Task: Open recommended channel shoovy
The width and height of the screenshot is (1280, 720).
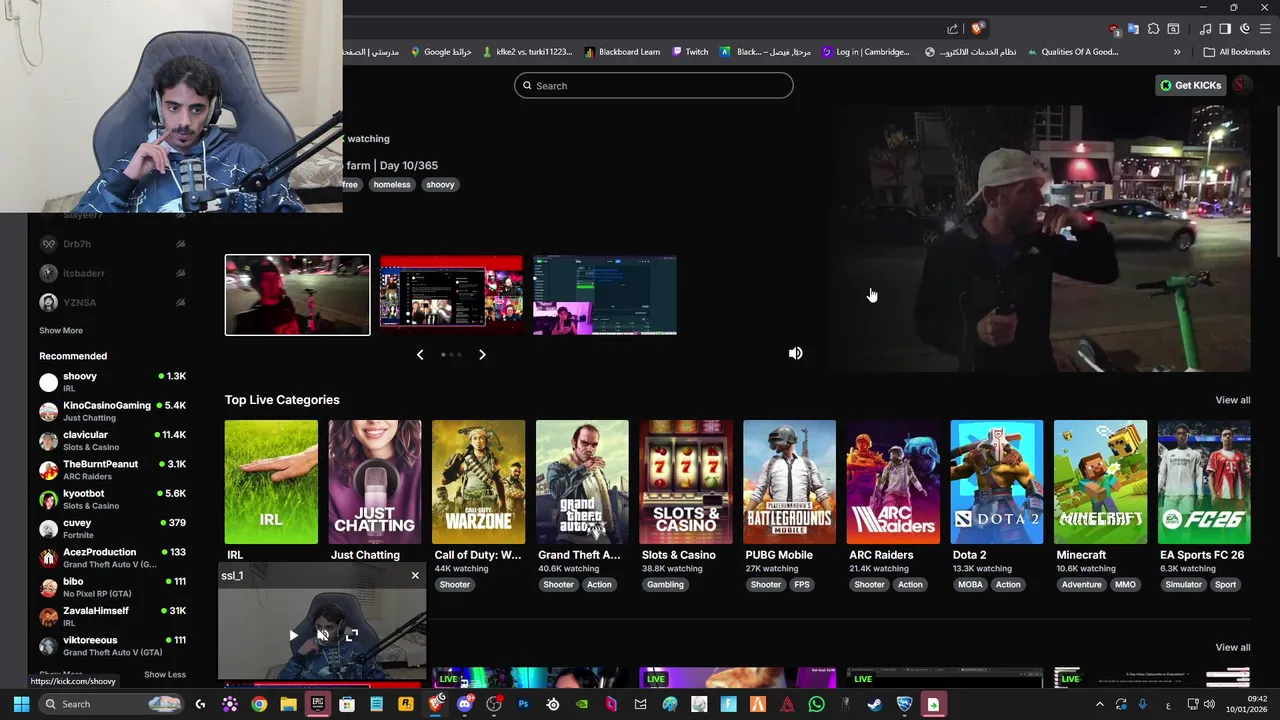Action: [112, 381]
